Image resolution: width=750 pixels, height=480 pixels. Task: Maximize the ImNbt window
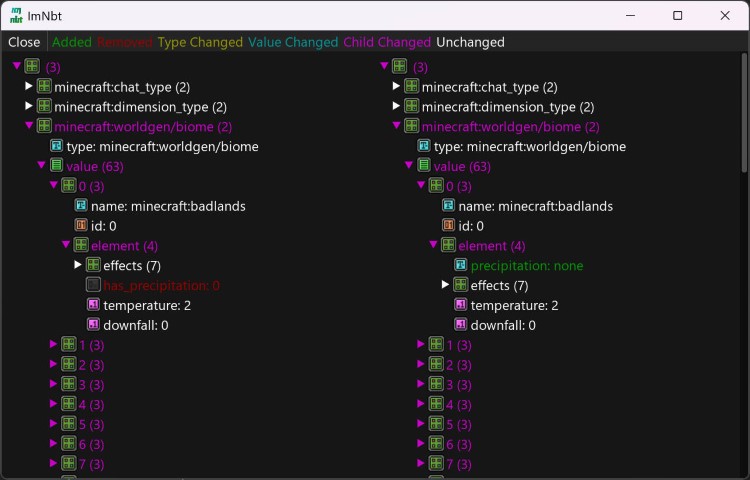pos(677,15)
